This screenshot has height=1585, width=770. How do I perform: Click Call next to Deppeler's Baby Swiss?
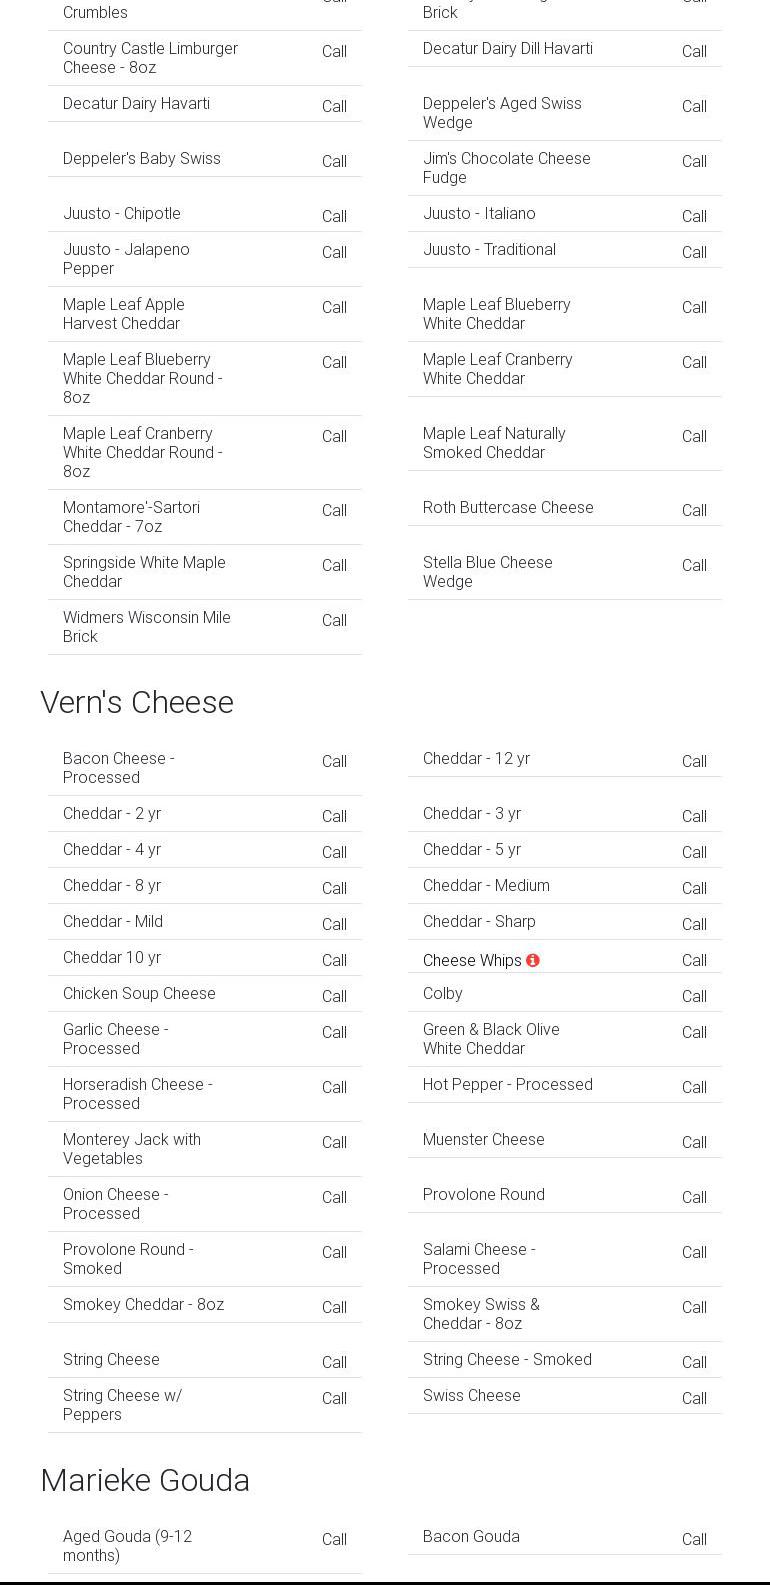click(334, 161)
